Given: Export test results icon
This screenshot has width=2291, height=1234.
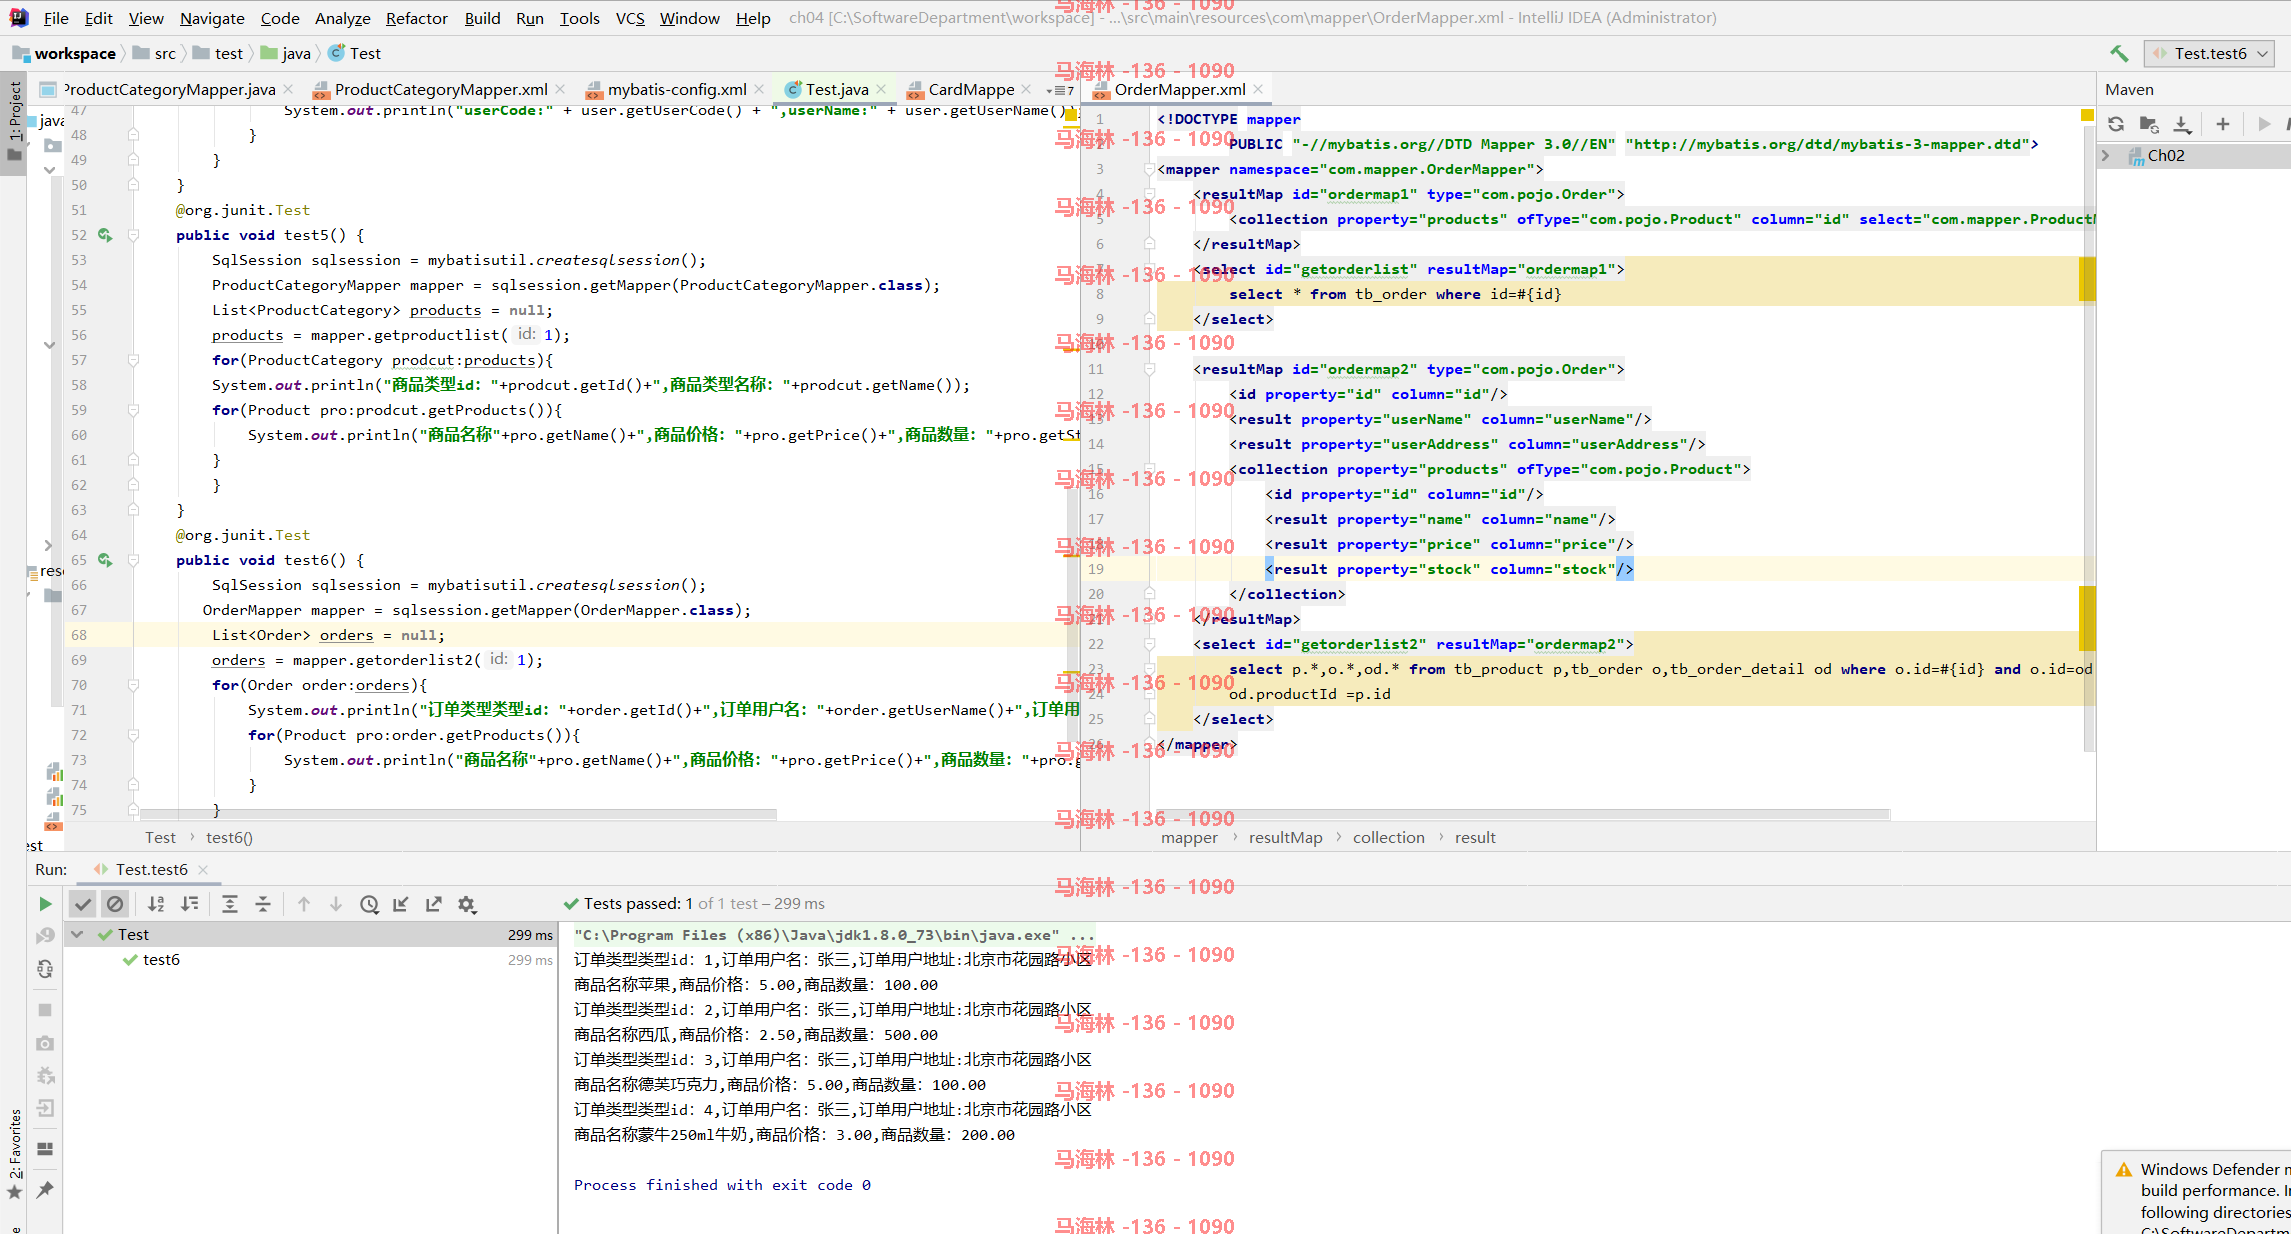Looking at the screenshot, I should (x=433, y=904).
